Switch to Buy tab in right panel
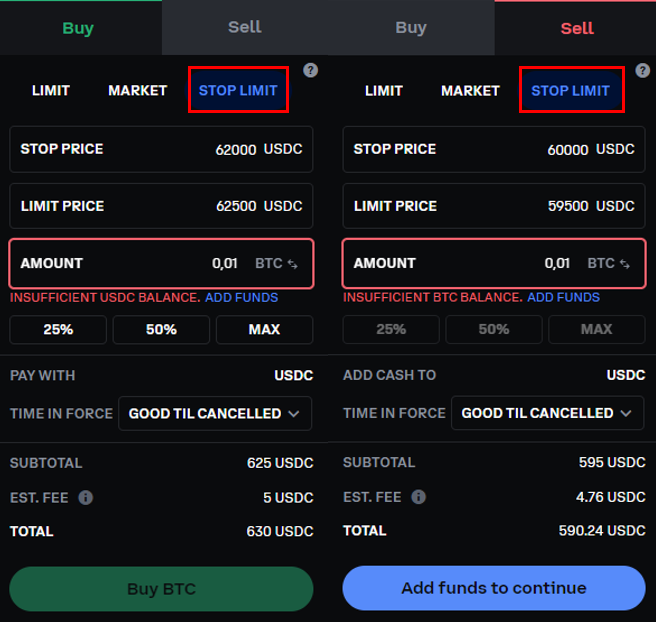 point(410,27)
